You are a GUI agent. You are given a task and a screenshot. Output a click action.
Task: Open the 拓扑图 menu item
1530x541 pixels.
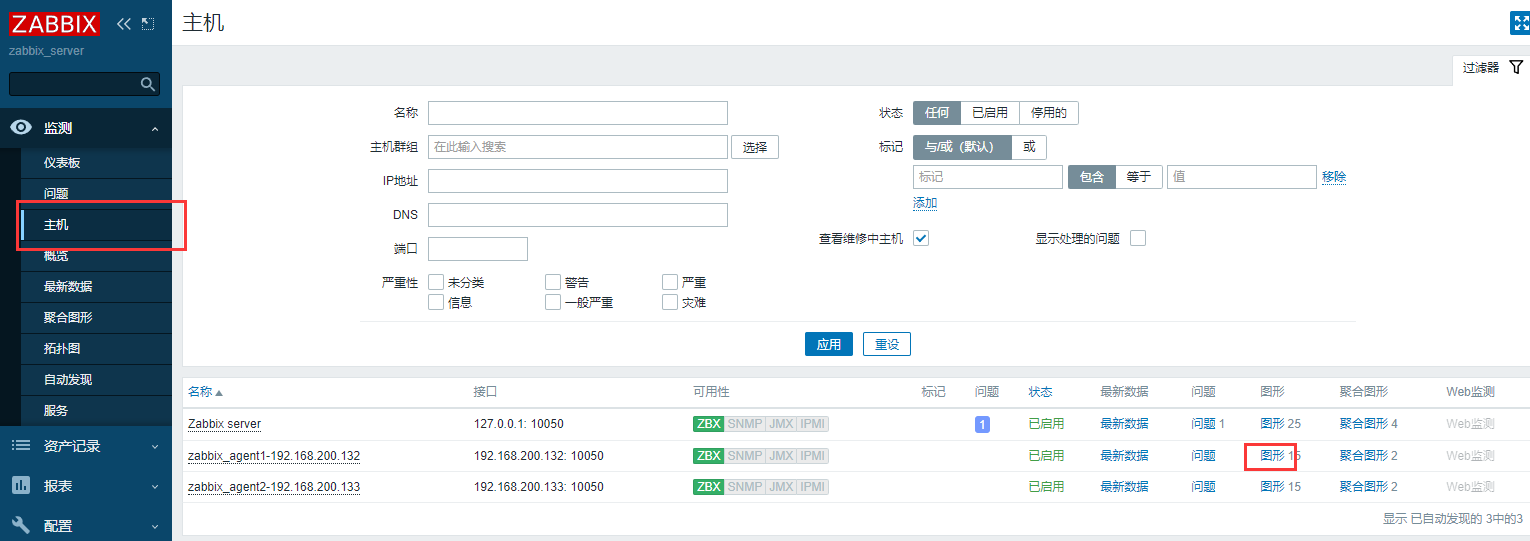pyautogui.click(x=96, y=349)
